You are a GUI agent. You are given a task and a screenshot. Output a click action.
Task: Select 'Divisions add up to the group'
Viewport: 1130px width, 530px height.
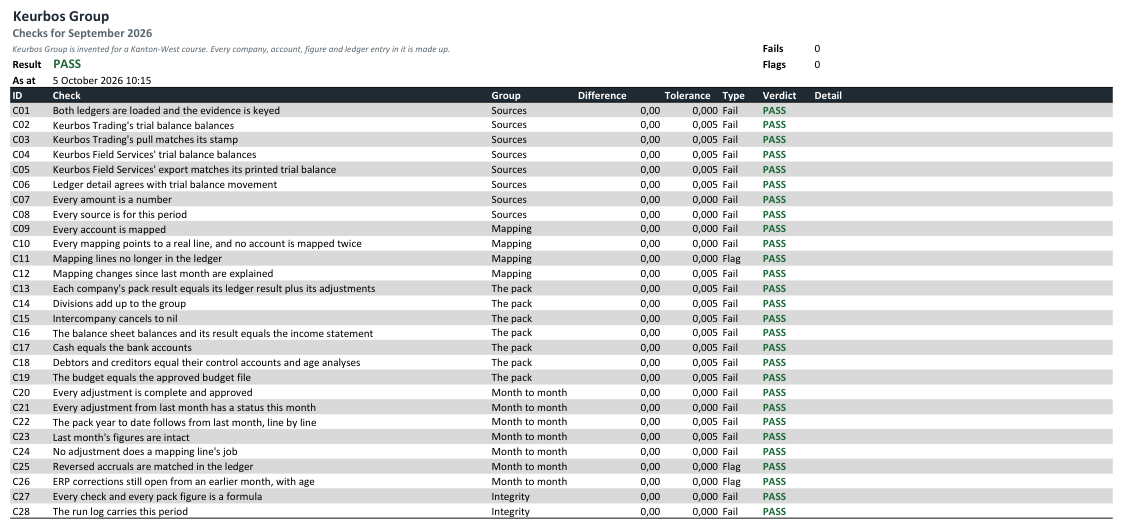(x=119, y=304)
